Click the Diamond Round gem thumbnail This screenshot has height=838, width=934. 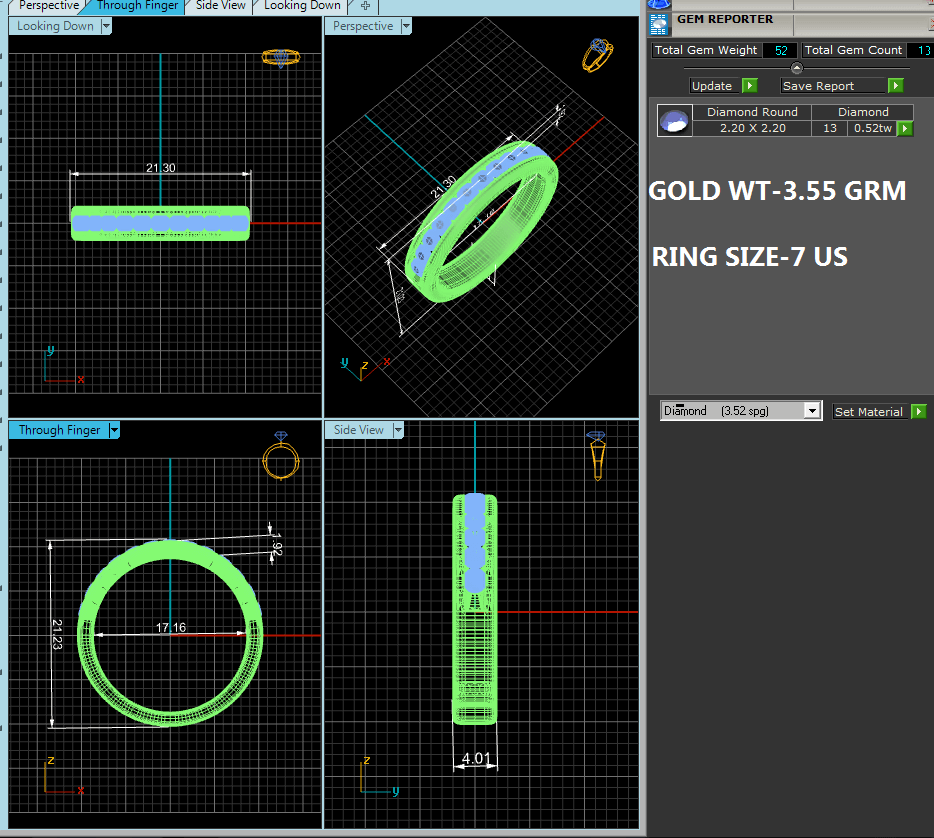(673, 121)
